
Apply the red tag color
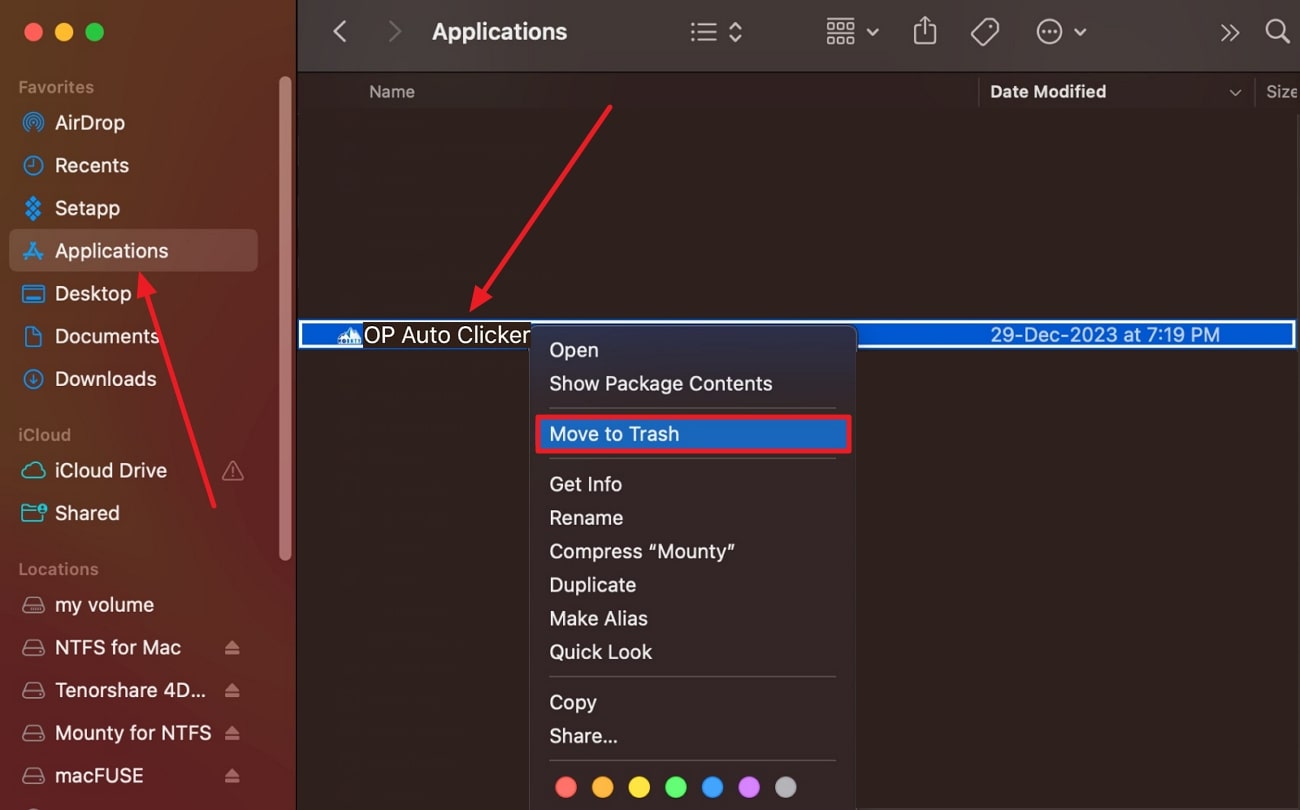click(566, 788)
